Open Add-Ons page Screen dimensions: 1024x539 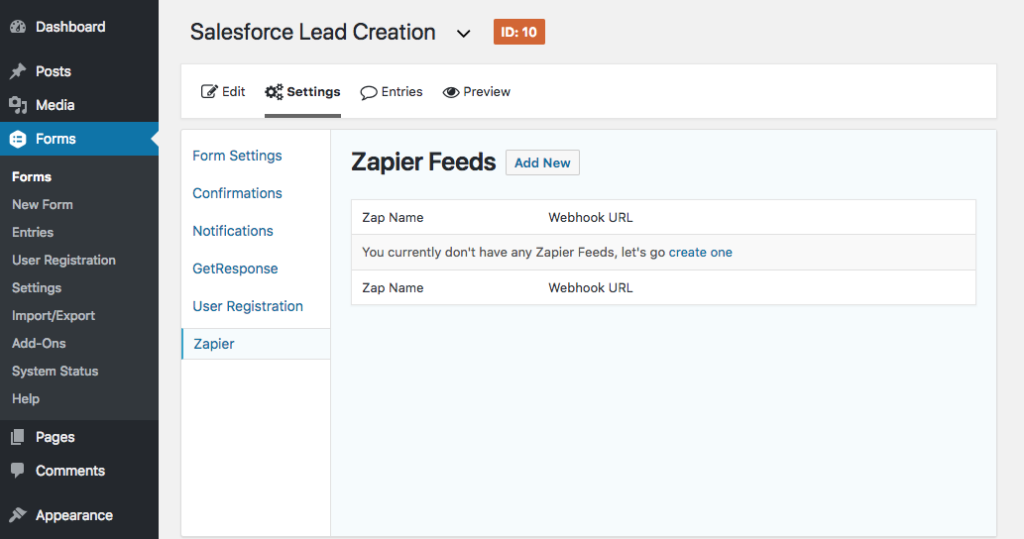(x=39, y=343)
